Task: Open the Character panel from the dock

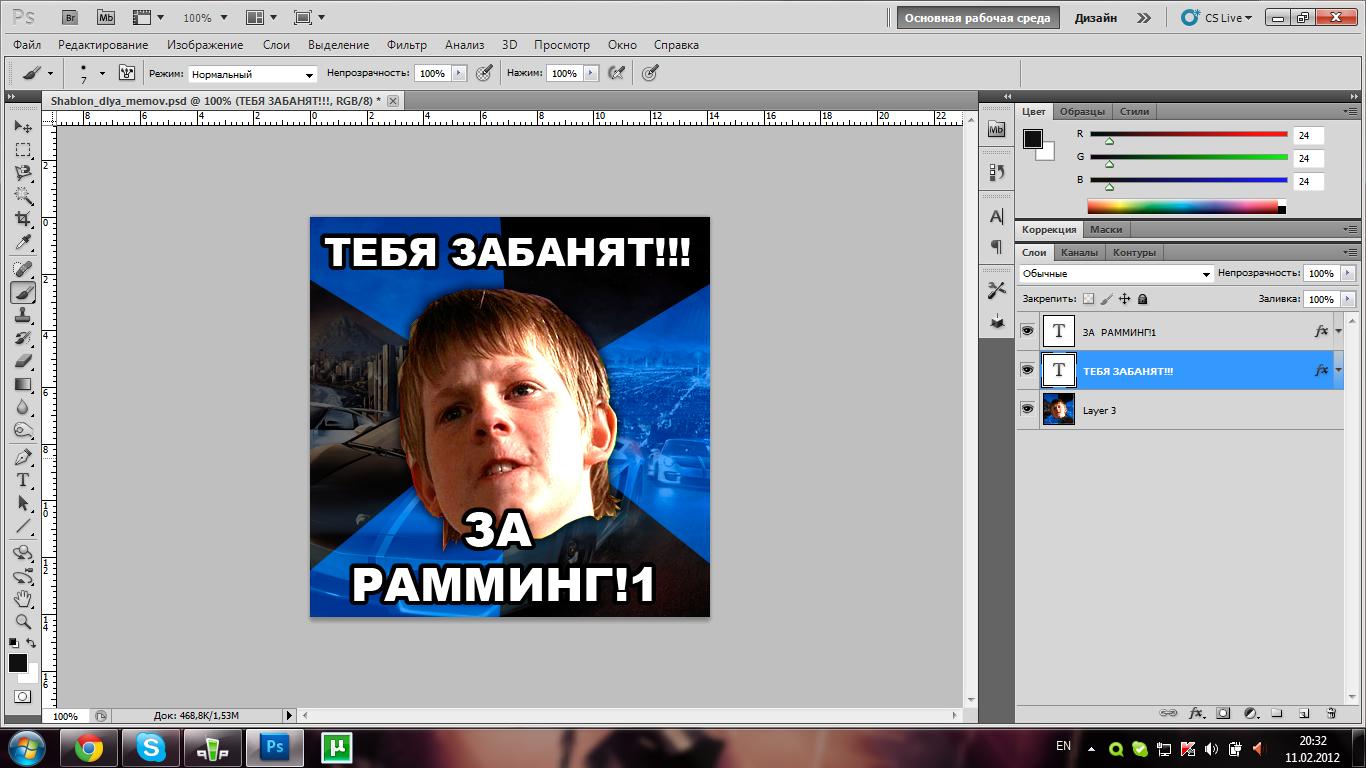Action: coord(996,217)
